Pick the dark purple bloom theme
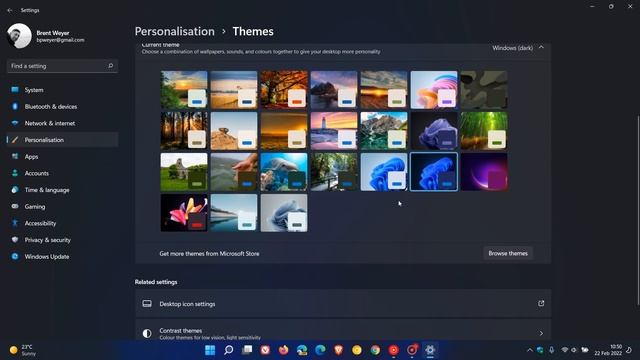This screenshot has height=360, width=640. (x=434, y=131)
